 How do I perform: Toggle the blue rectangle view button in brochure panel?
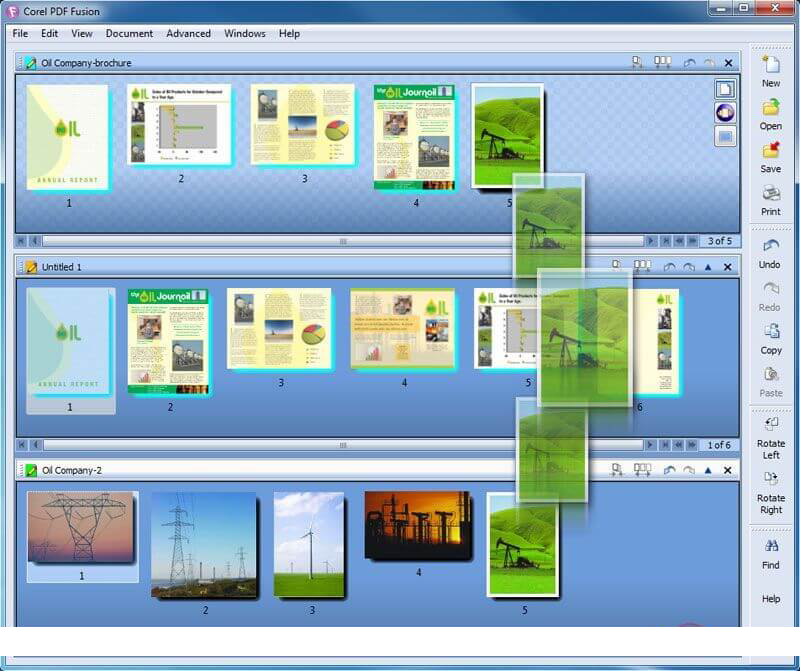pyautogui.click(x=725, y=136)
